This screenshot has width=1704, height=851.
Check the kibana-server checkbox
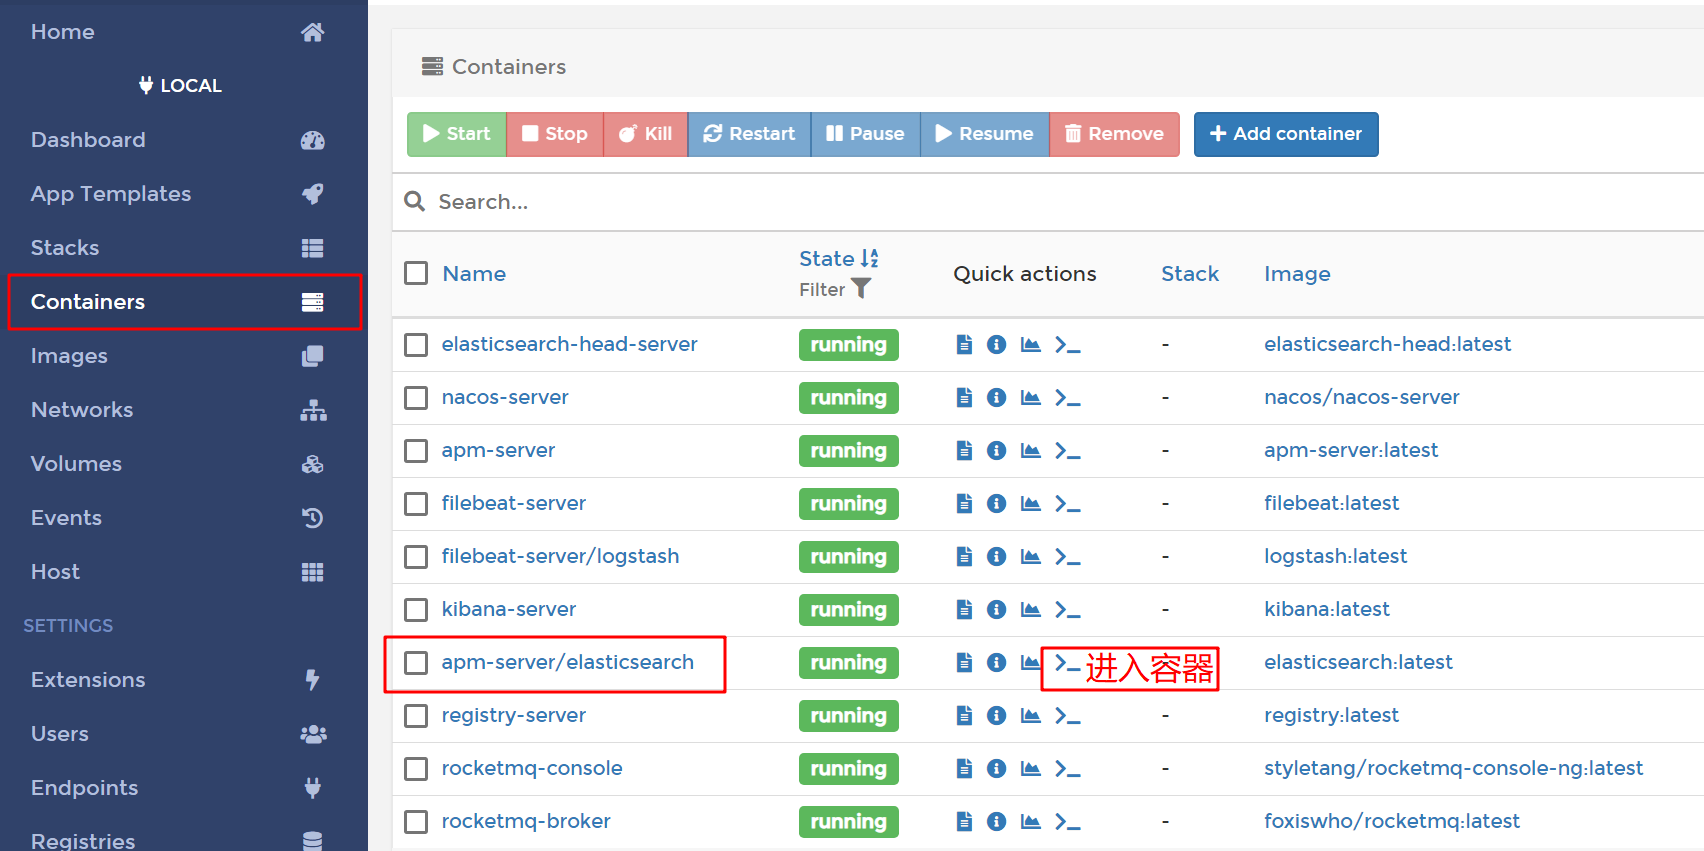(x=416, y=610)
